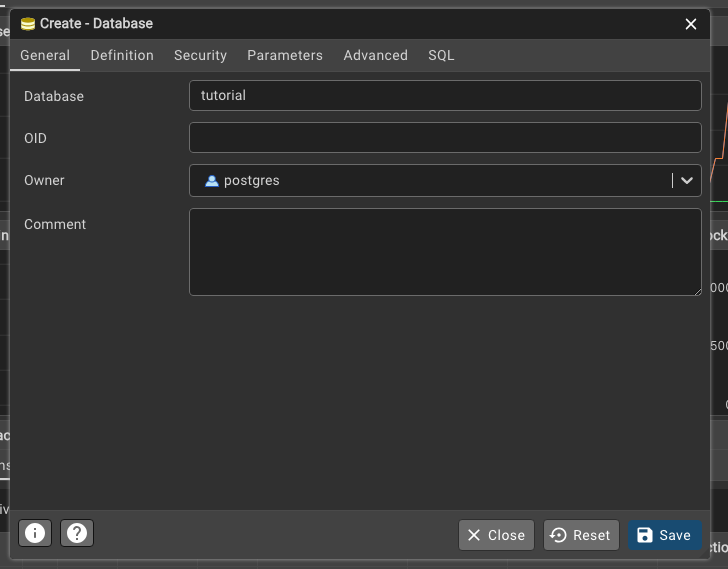Click the info icon button

[35, 533]
